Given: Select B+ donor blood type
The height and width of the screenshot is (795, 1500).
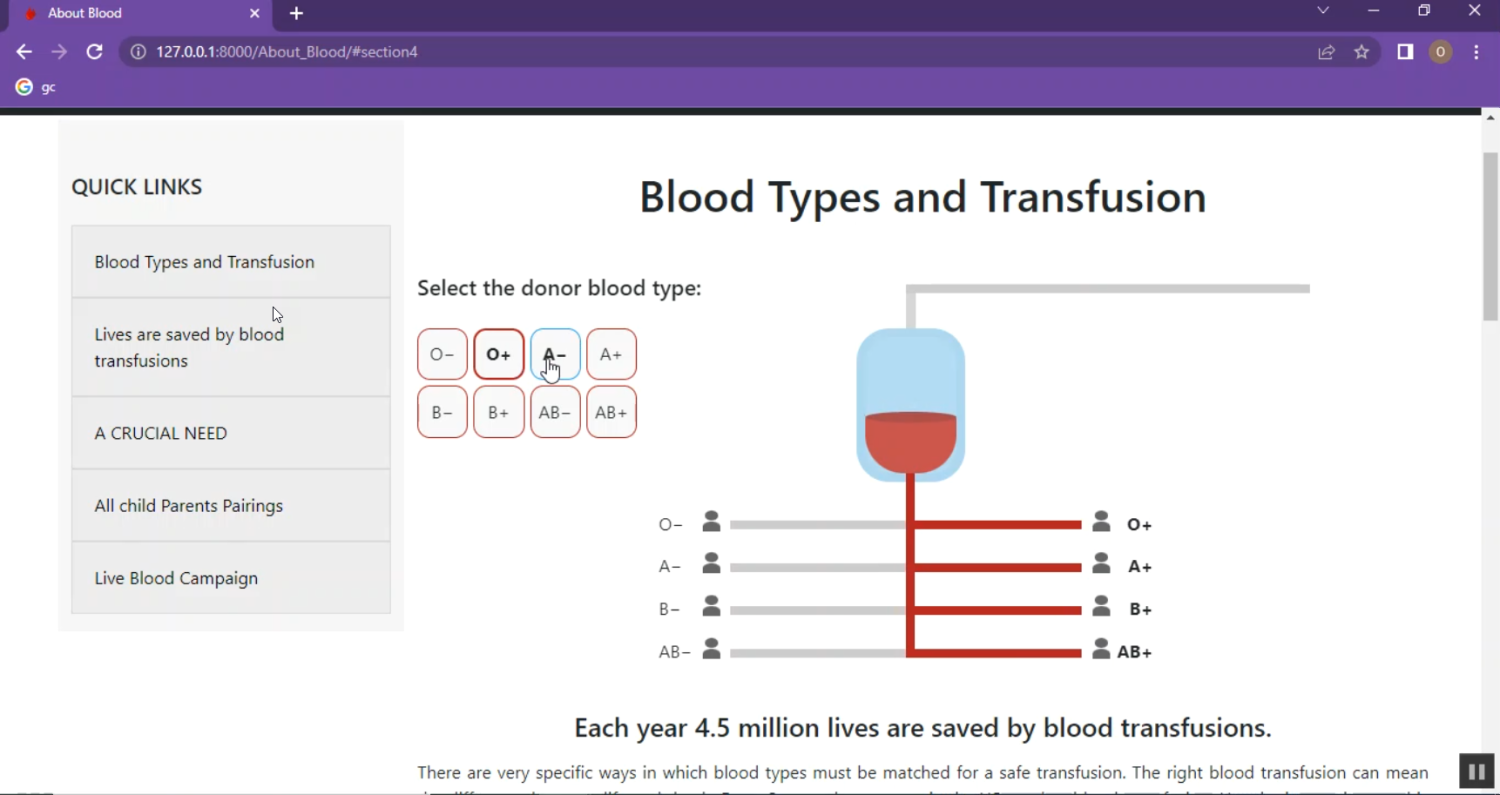Looking at the screenshot, I should [498, 412].
